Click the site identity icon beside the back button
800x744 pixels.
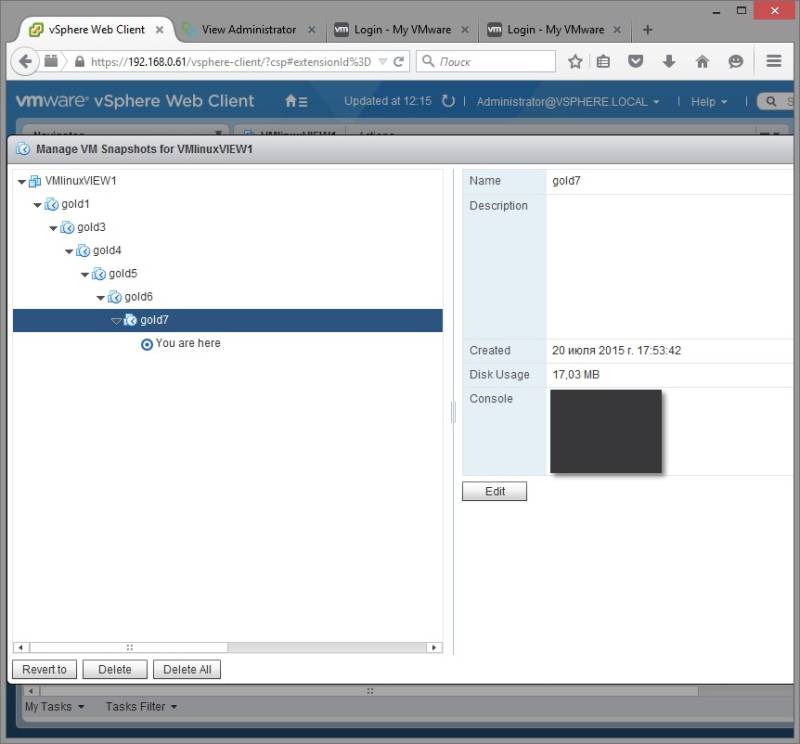(51, 61)
